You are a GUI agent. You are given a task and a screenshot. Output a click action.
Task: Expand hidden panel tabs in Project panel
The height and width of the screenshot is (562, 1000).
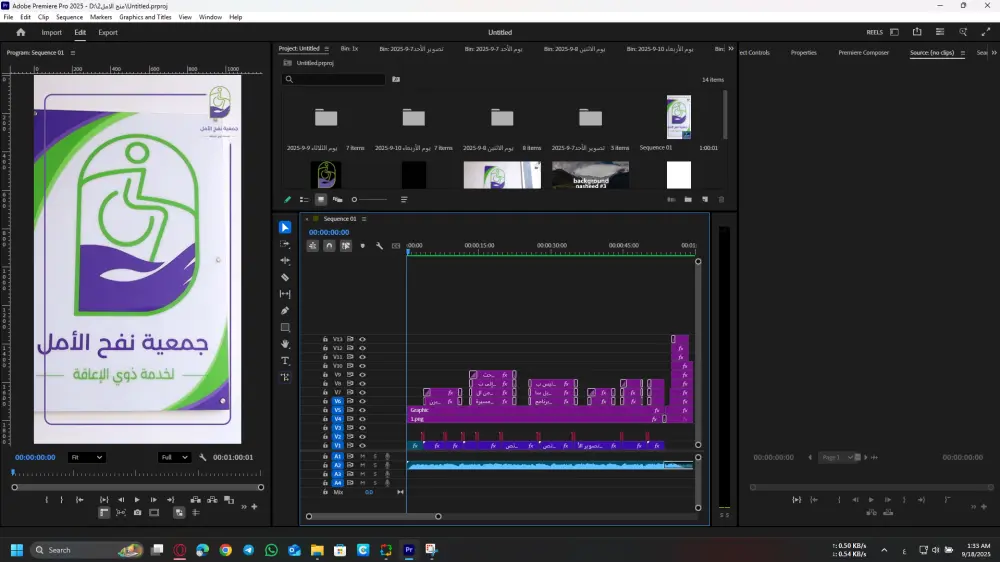730,48
